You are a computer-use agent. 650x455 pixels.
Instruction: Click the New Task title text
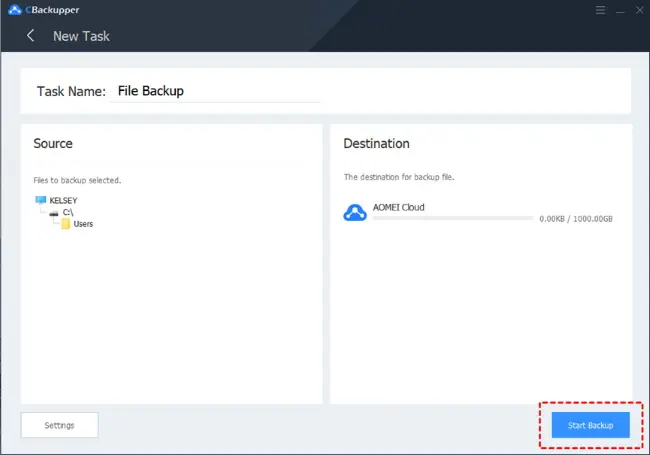click(81, 36)
